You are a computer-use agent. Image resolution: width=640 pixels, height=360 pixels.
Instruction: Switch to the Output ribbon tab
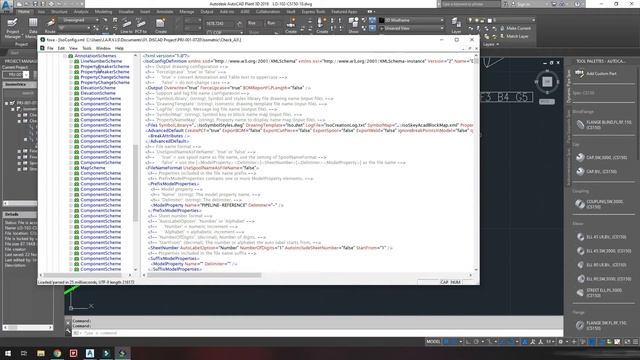(207, 12)
